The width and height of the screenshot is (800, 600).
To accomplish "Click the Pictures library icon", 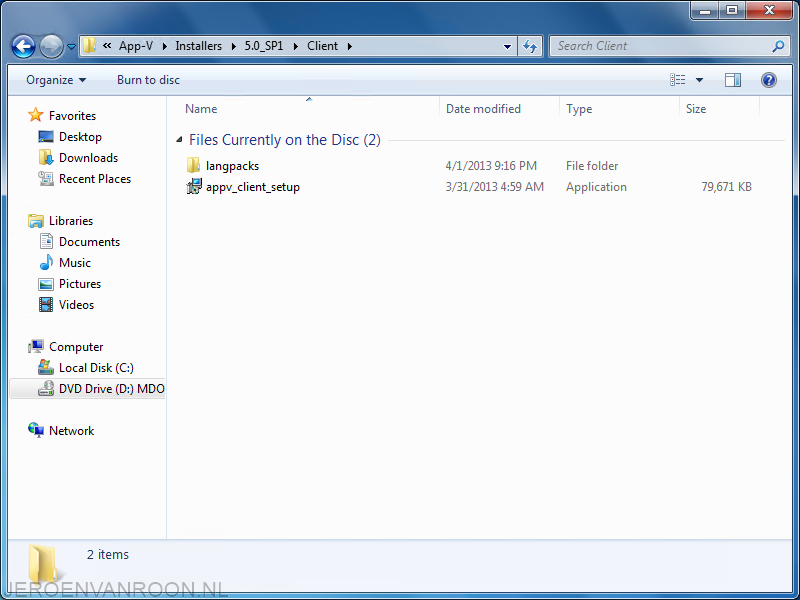I will click(x=46, y=284).
